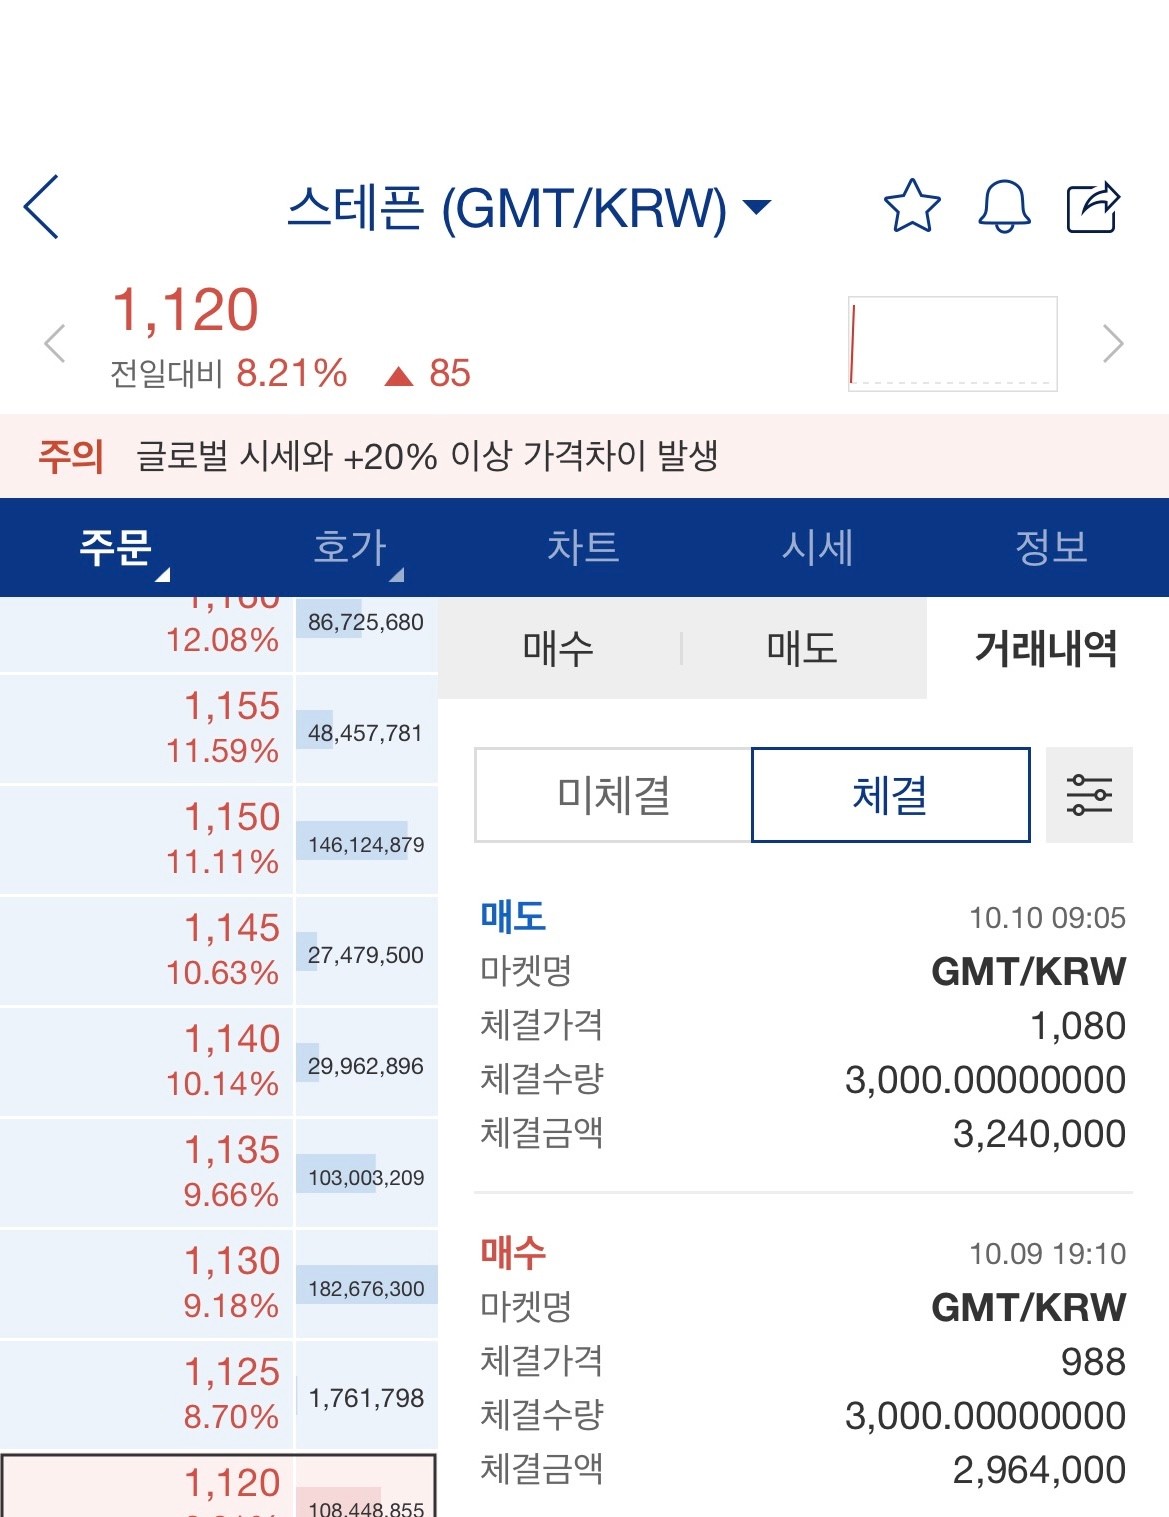1169x1517 pixels.
Task: Tap order quantity 48,457,781
Action: 366,733
